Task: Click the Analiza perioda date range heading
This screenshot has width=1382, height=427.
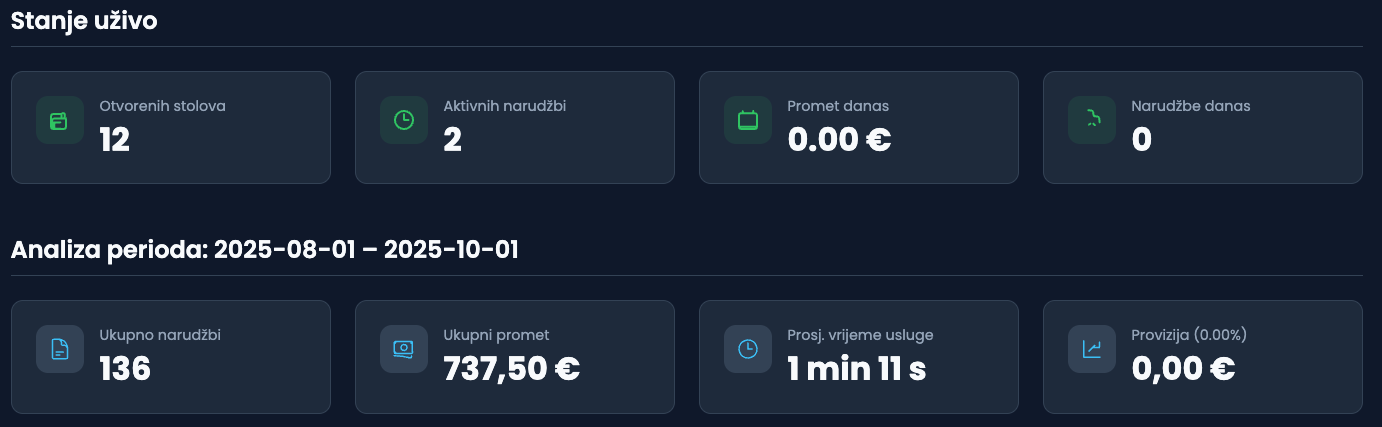Action: click(x=264, y=249)
